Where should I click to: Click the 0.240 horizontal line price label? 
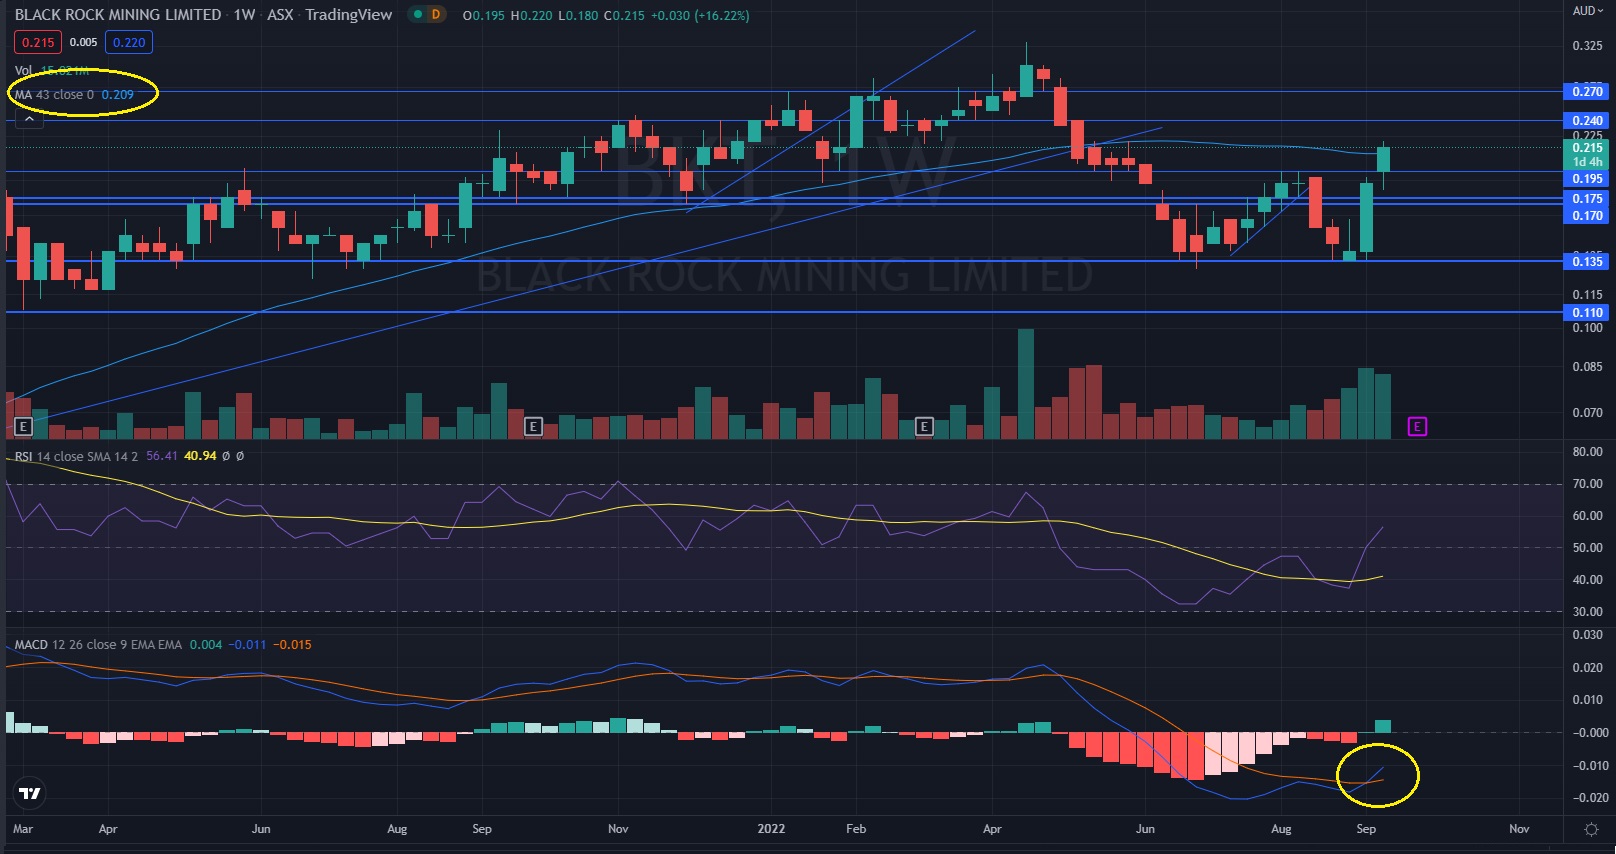point(1586,120)
